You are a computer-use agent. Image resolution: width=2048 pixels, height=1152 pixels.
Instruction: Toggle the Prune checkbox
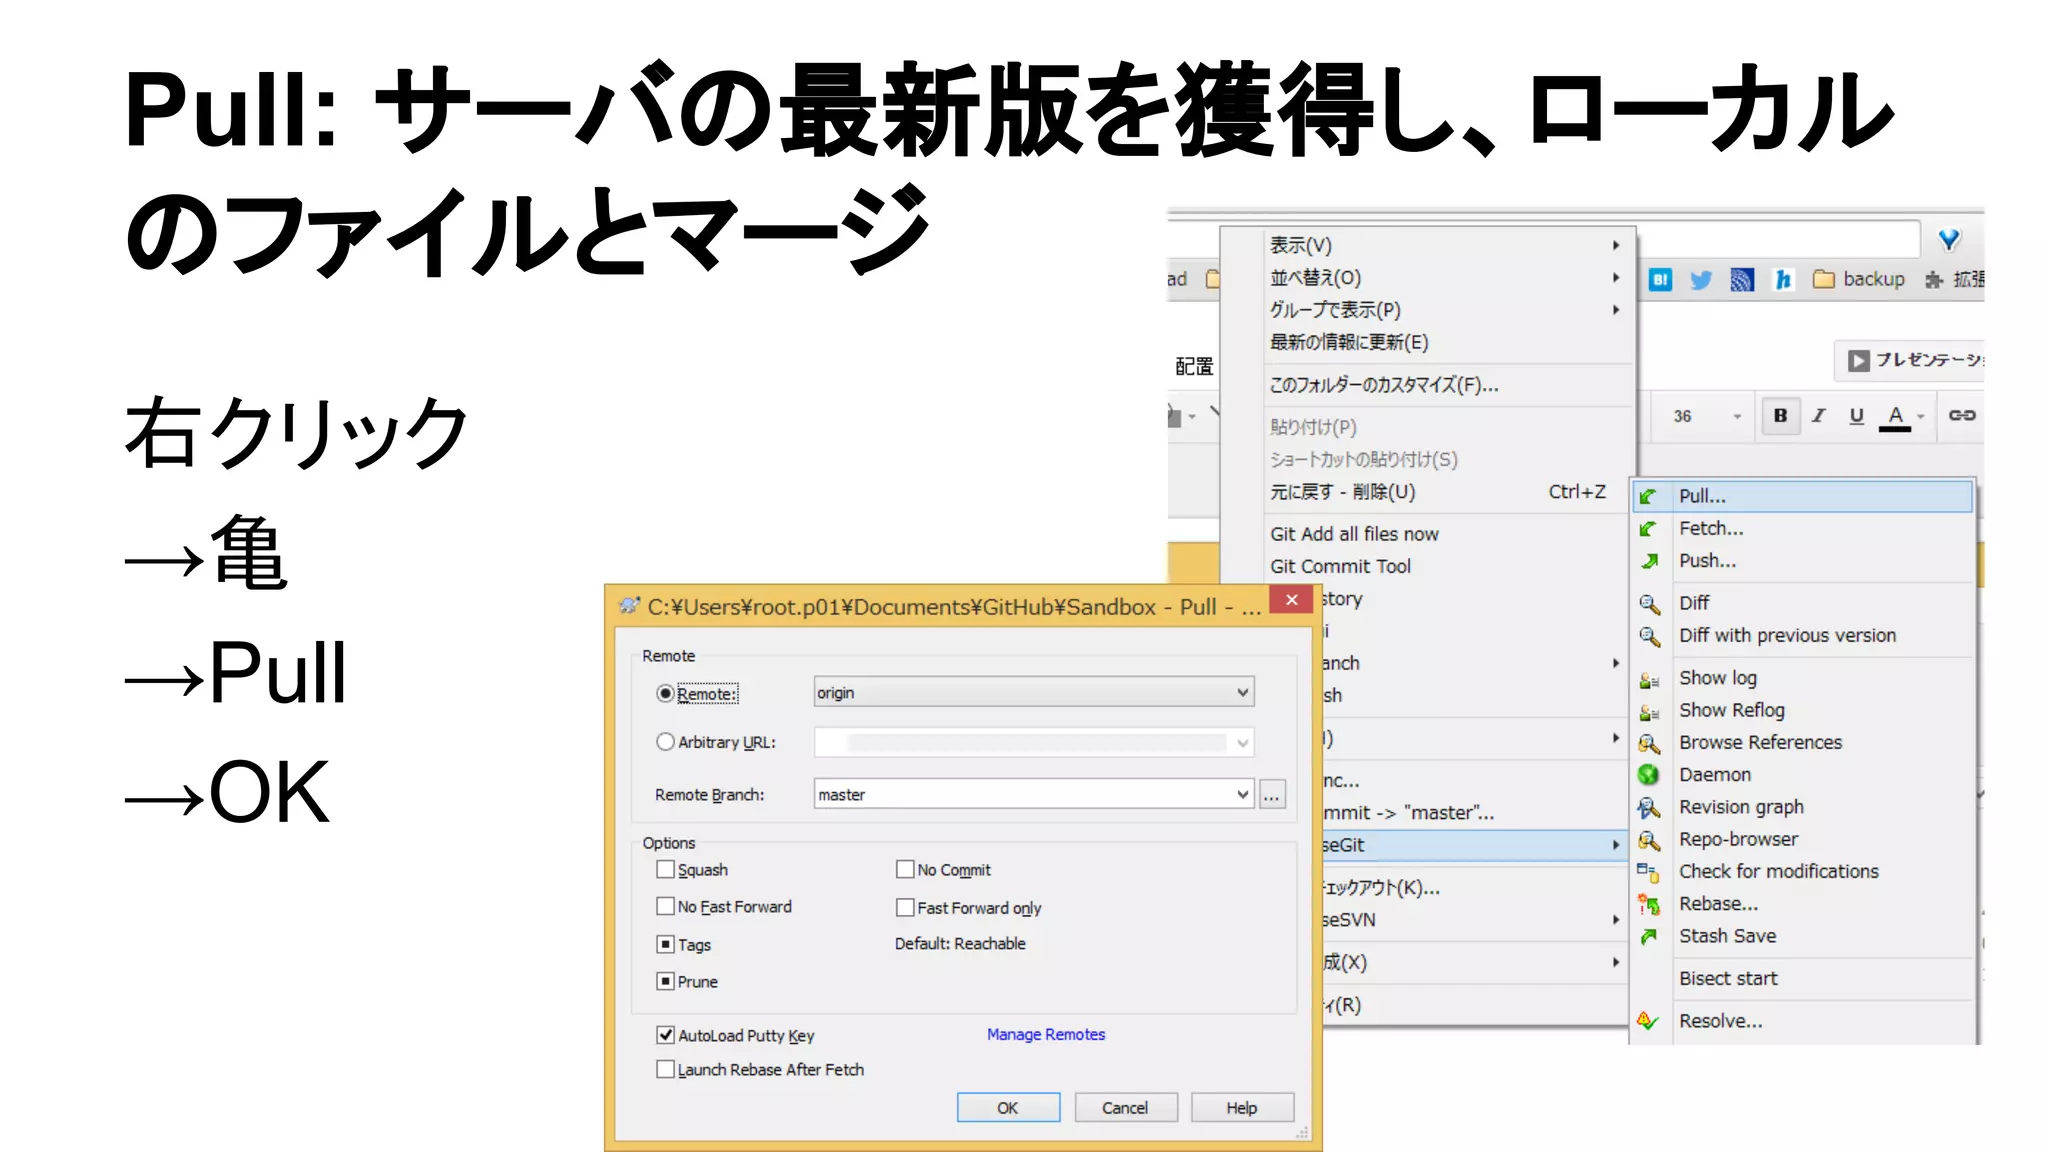[665, 981]
